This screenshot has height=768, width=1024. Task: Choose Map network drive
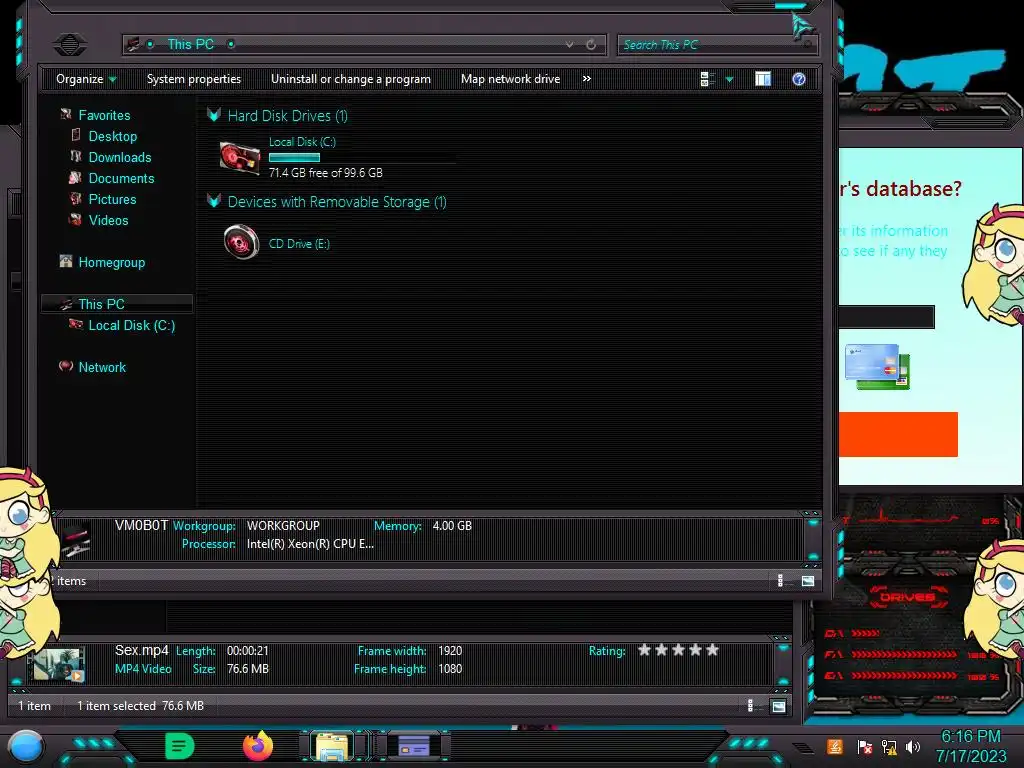[510, 79]
